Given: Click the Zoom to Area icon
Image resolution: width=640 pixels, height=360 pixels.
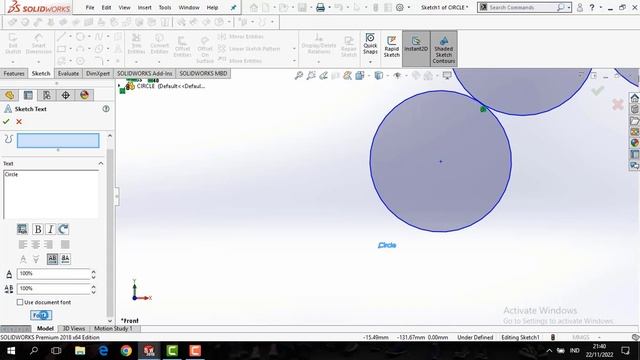Looking at the screenshot, I should point(311,76).
